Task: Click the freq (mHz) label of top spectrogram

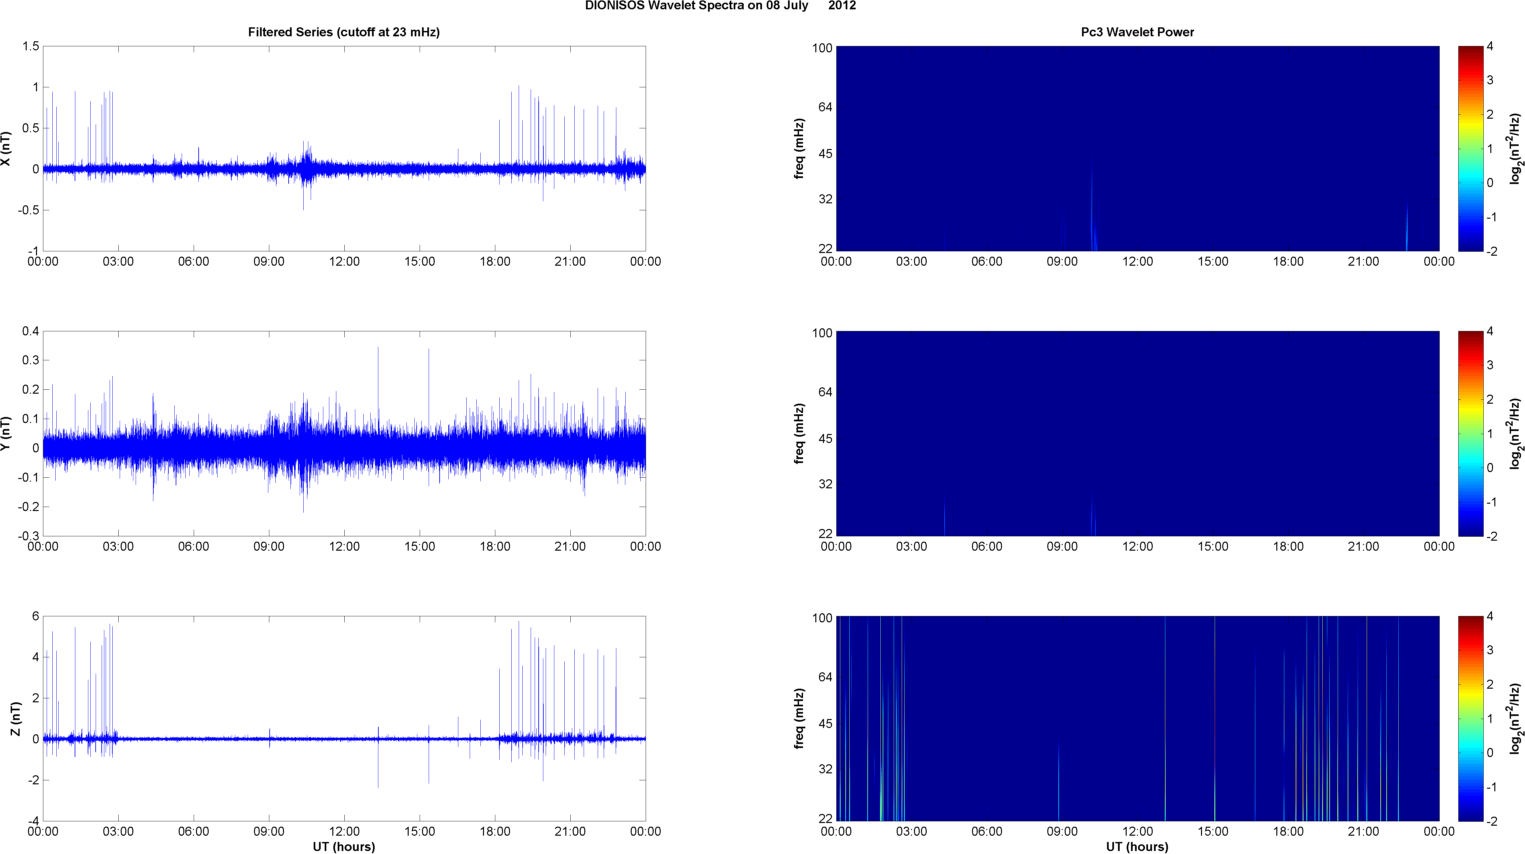Action: tap(800, 149)
